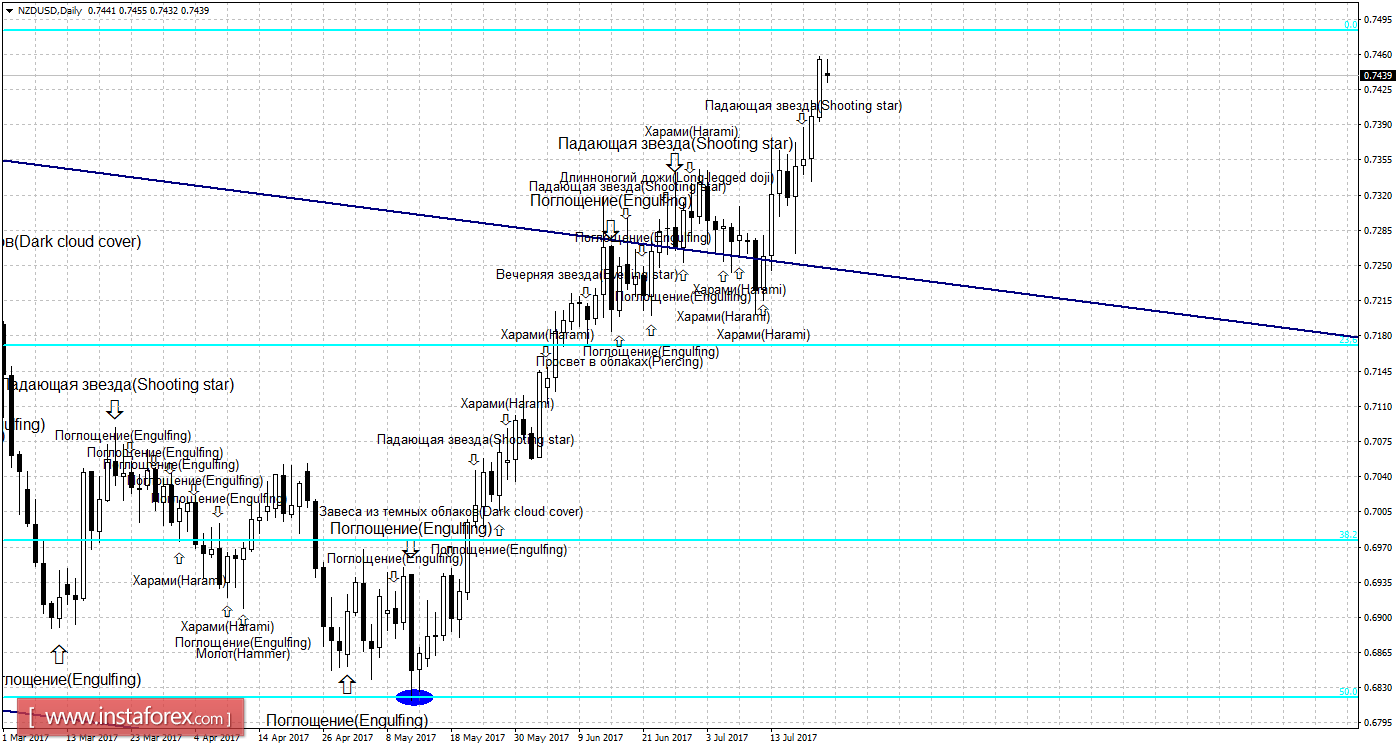Select the cyan Fibonacci line labeled 50.0
The image size is (1398, 749).
(680, 696)
